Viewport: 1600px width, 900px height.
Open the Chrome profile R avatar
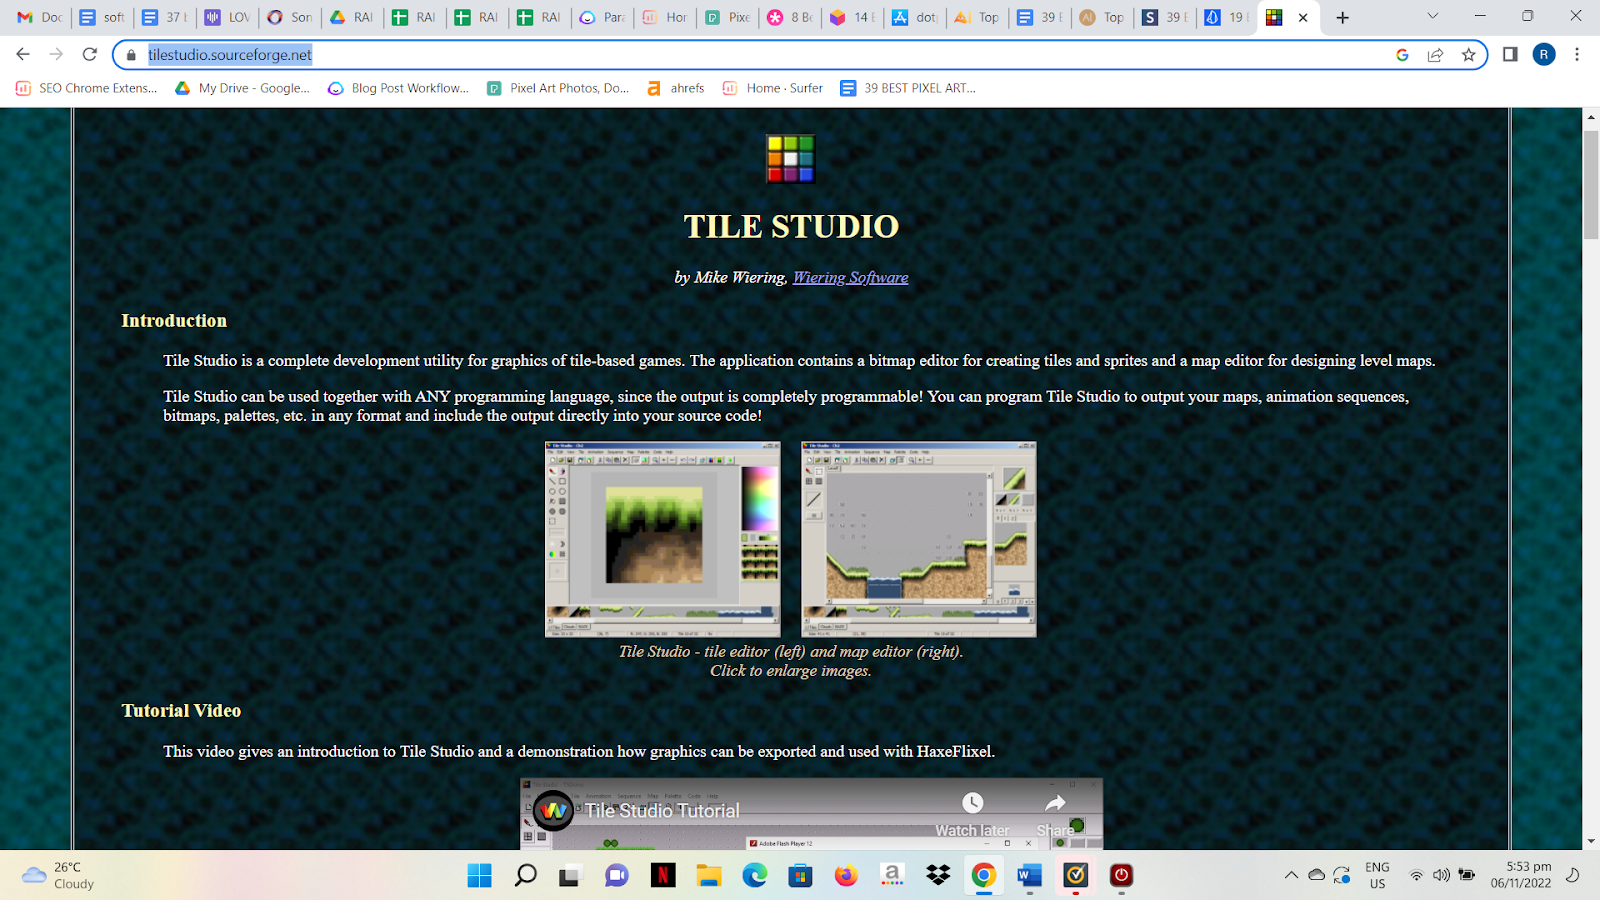(1544, 55)
